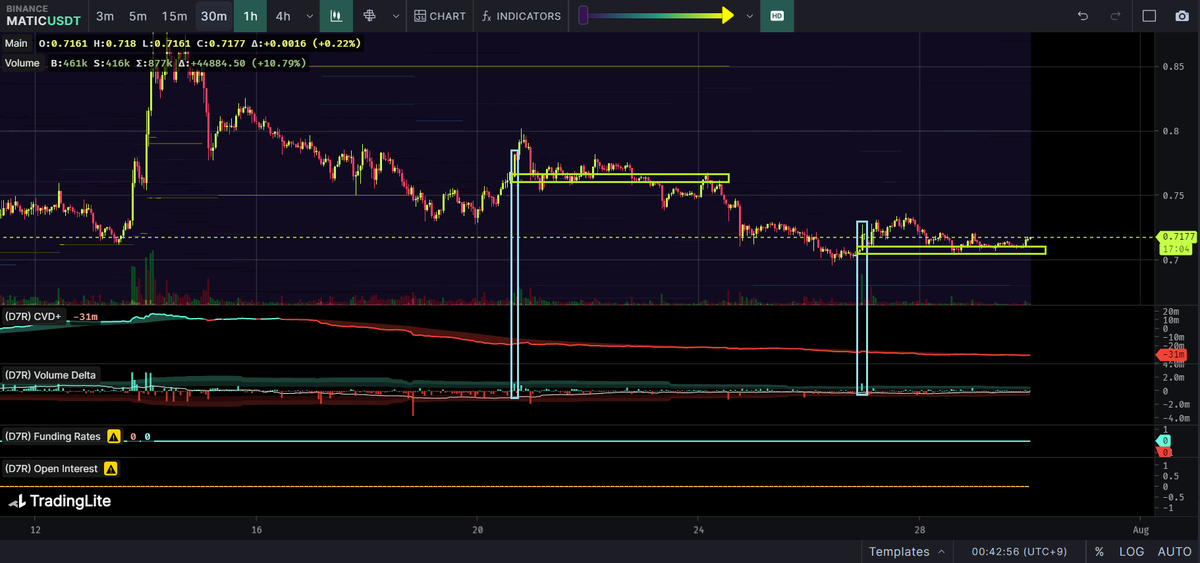
Task: Adjust the heatmap sensitivity gradient slider
Action: click(x=656, y=16)
